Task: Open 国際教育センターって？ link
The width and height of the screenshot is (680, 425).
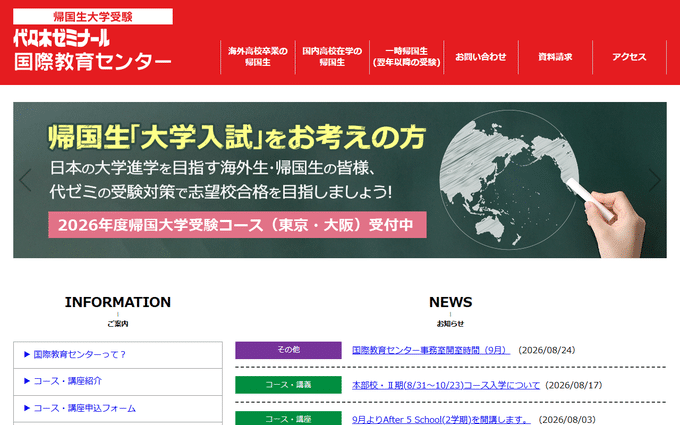Action: coord(79,354)
